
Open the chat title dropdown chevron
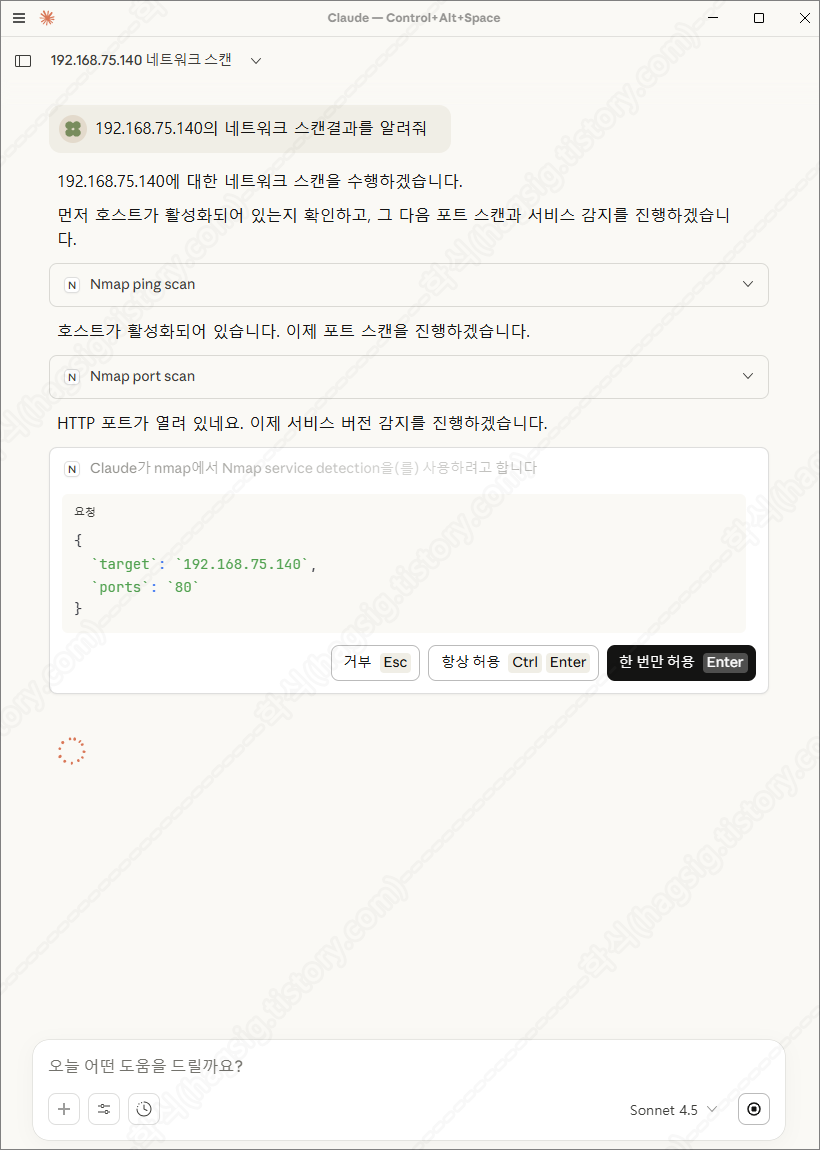(x=256, y=61)
